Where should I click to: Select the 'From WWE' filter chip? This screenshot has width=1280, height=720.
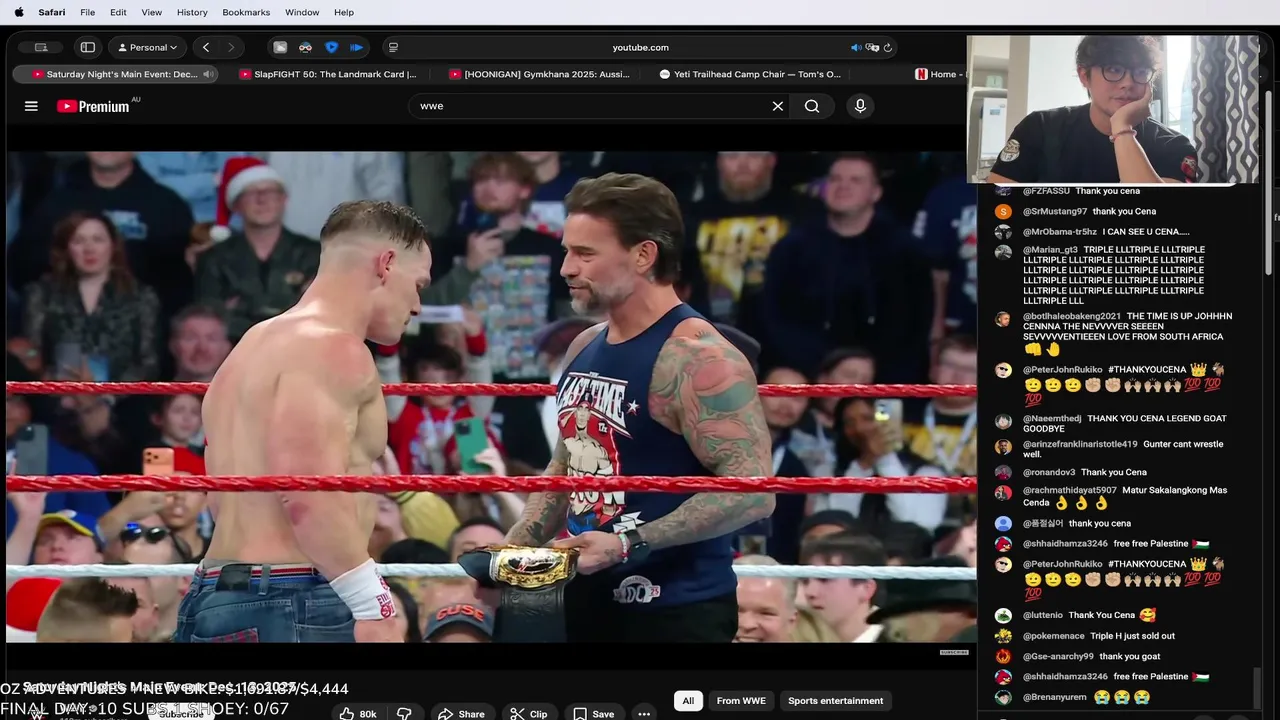[741, 701]
